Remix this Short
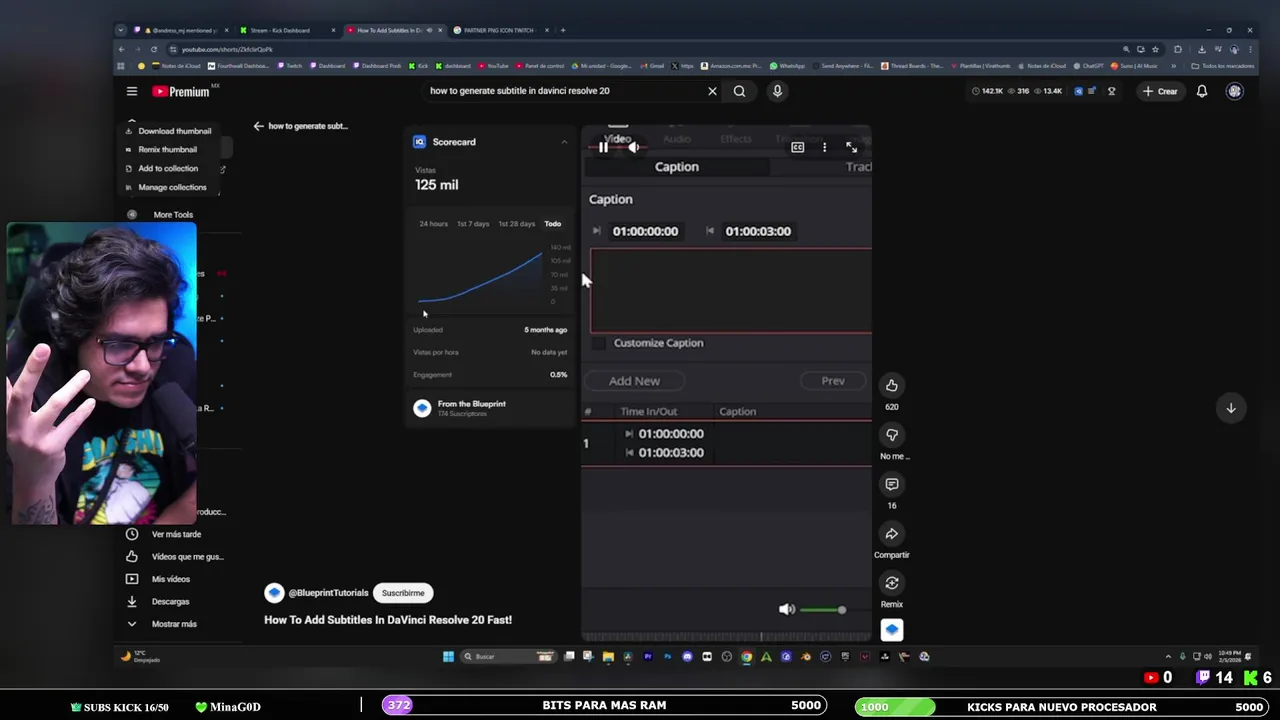This screenshot has height=720, width=1280. click(891, 583)
